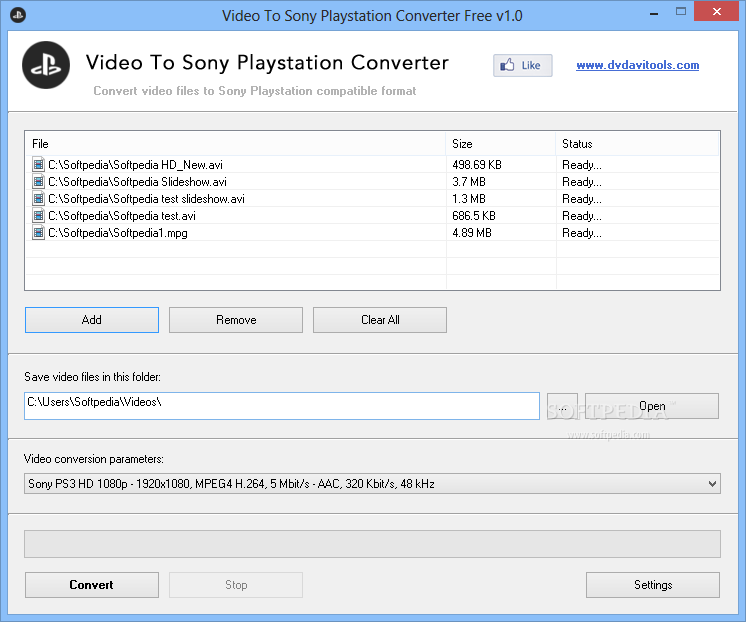Select row C:\Softpedia\Softpedia HD_New.avi
This screenshot has width=746, height=622.
373,165
